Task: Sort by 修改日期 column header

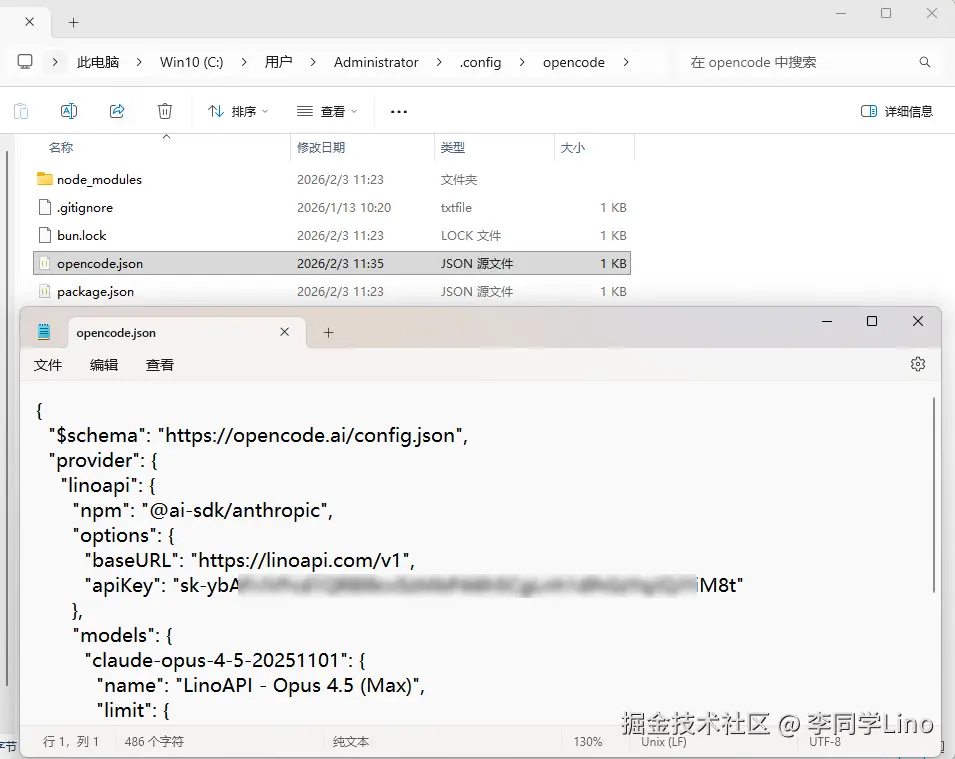Action: point(321,147)
